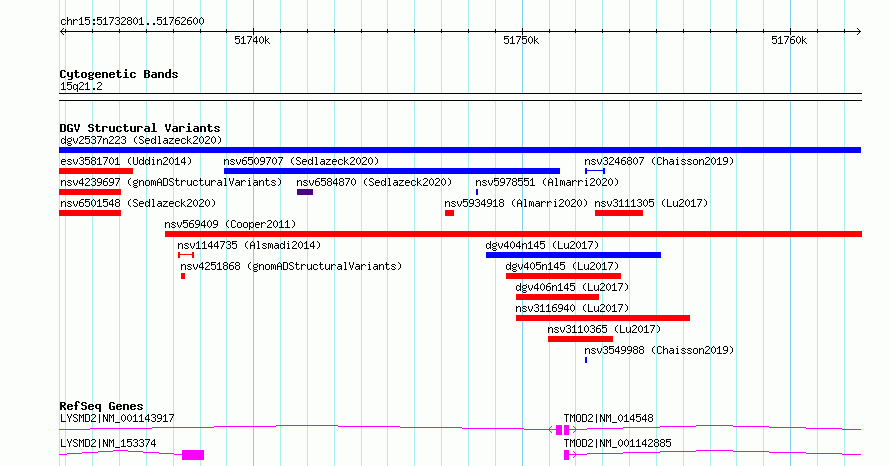Image resolution: width=890 pixels, height=466 pixels.
Task: Click the nsv3549988 (Chaisson2019) label
Action: 659,350
